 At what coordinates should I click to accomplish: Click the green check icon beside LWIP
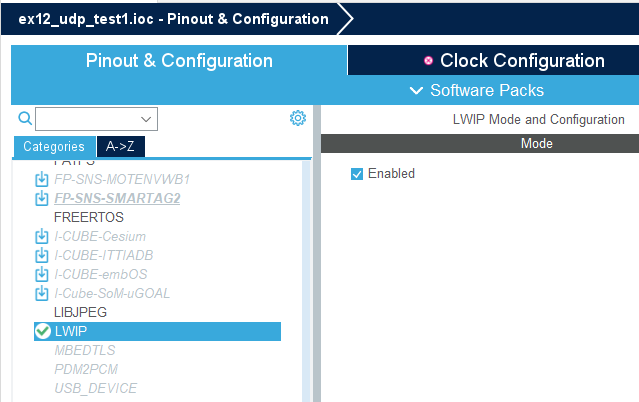(43, 331)
